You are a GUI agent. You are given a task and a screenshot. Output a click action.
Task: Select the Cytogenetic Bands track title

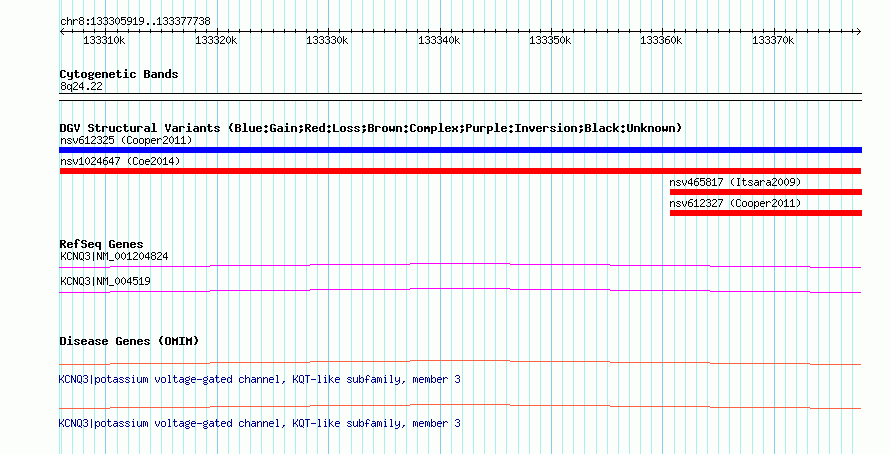pos(119,74)
